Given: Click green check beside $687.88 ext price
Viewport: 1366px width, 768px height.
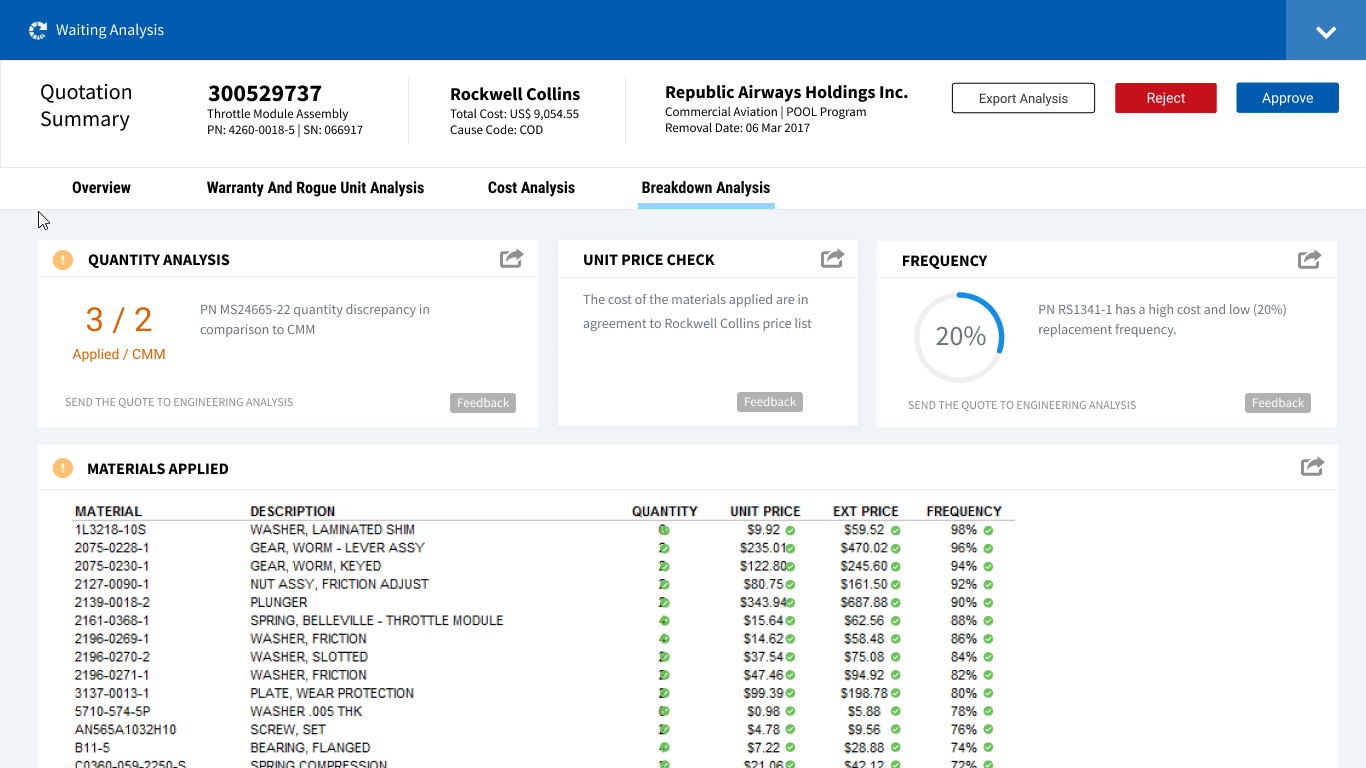Looking at the screenshot, I should pos(896,603).
